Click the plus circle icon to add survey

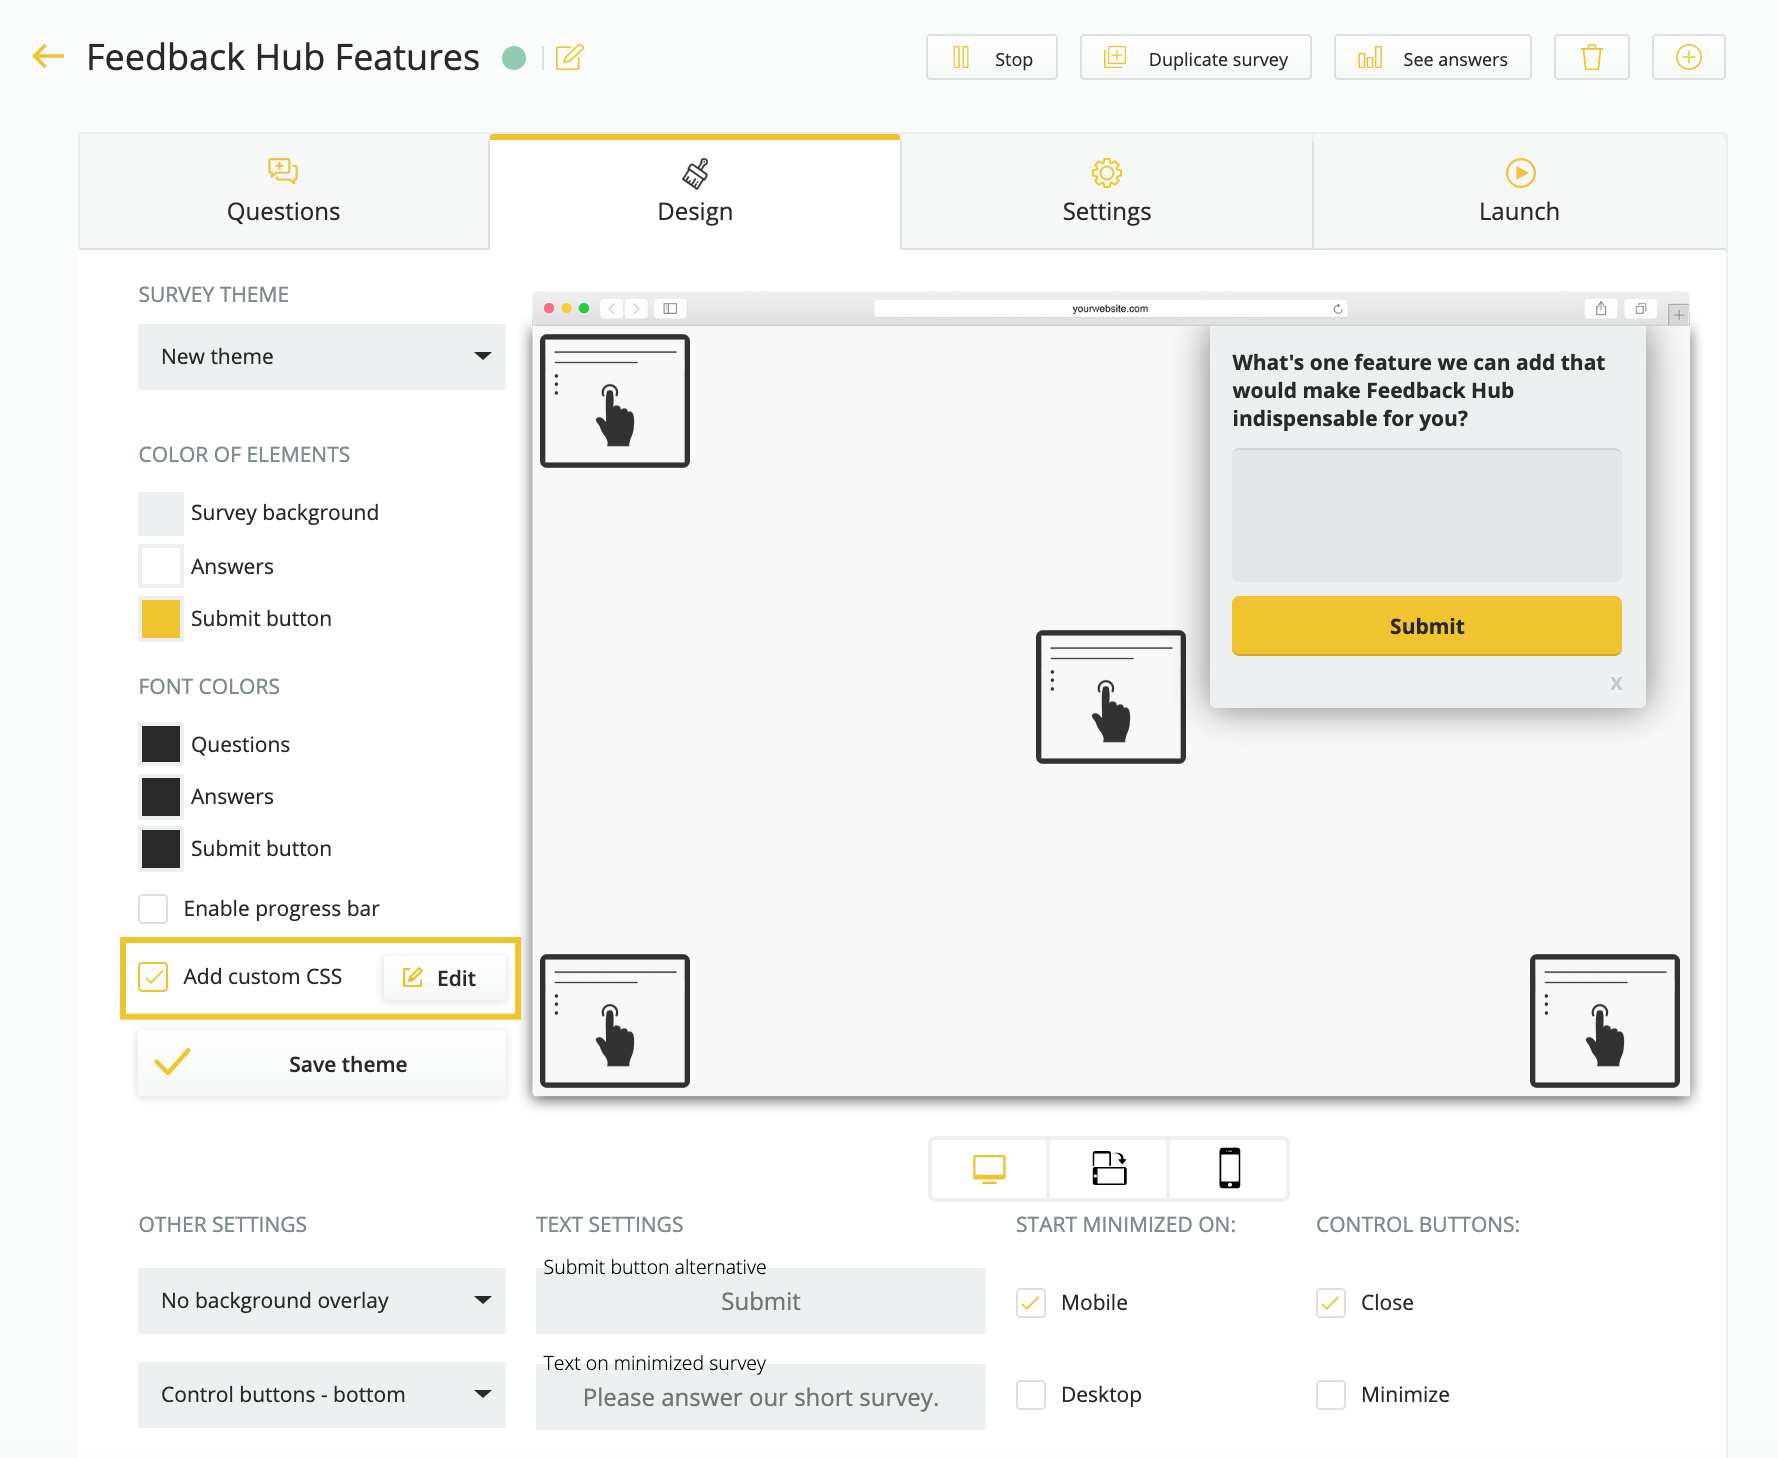pyautogui.click(x=1688, y=57)
